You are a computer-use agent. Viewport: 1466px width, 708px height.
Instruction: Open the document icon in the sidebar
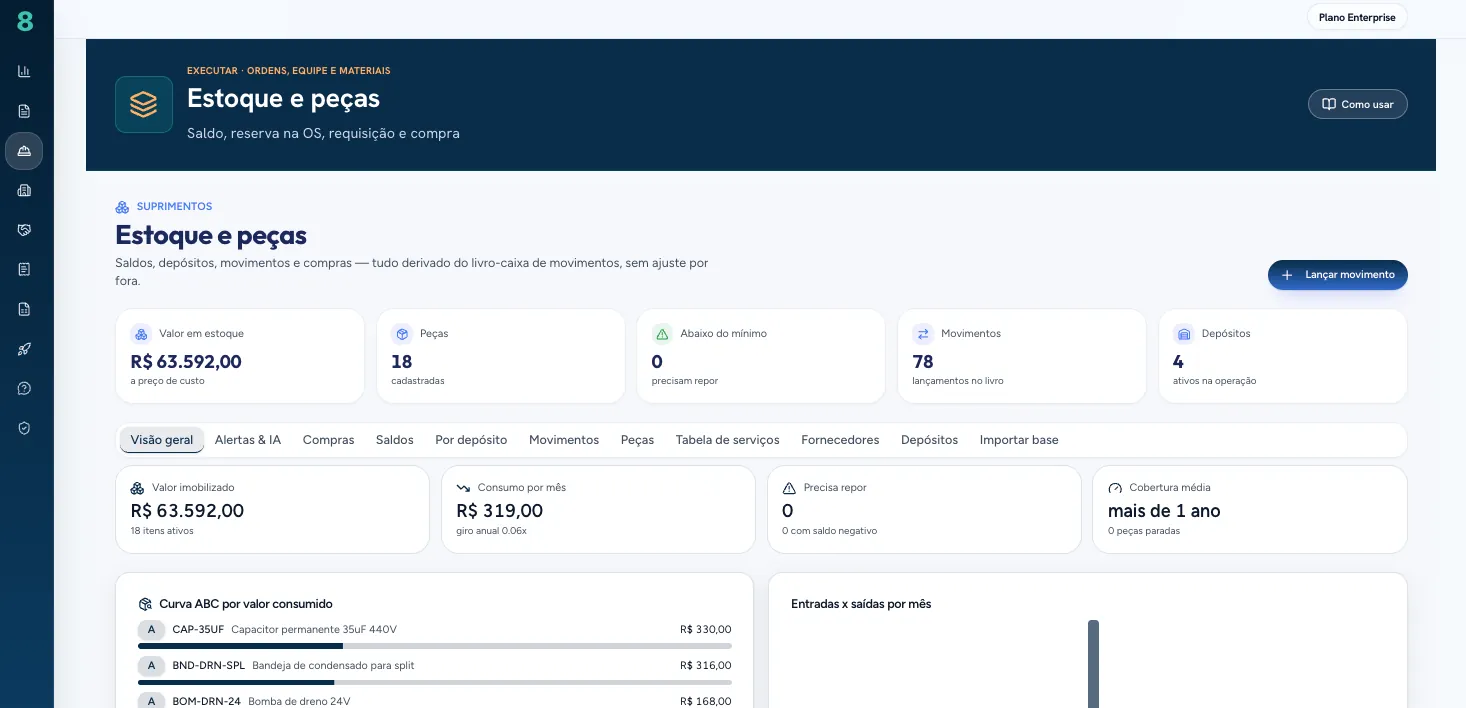(x=24, y=111)
